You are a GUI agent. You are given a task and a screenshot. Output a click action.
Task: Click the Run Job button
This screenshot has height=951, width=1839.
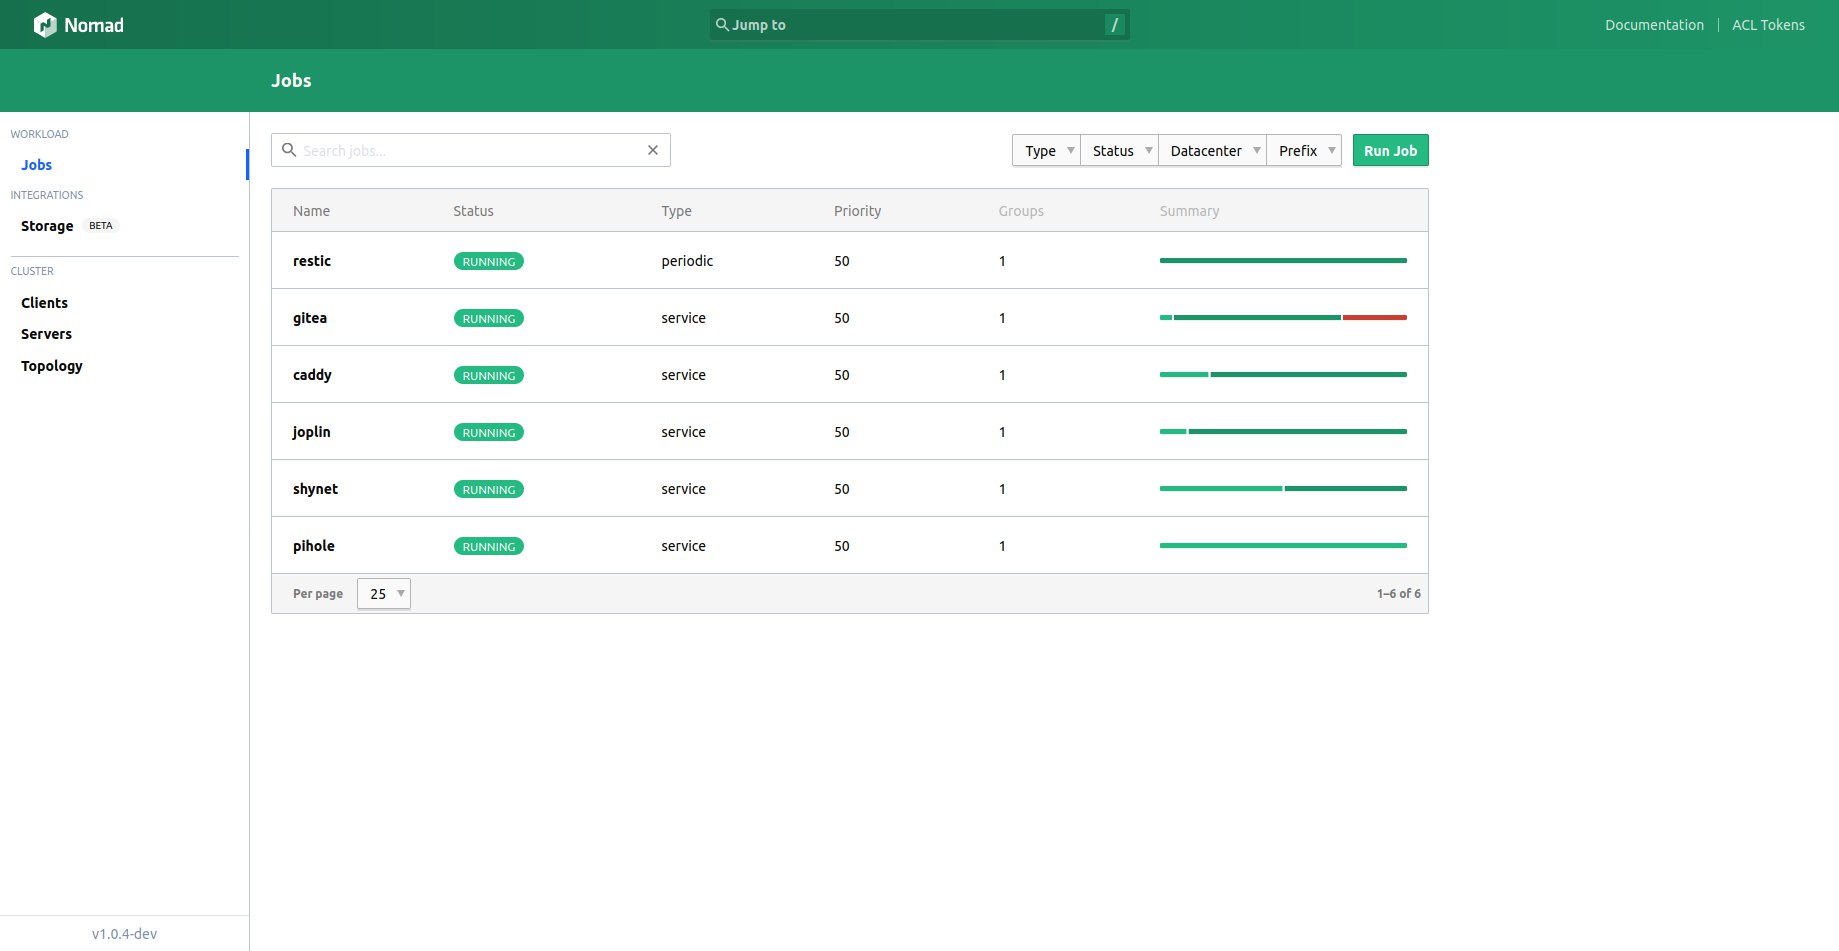[x=1390, y=151]
